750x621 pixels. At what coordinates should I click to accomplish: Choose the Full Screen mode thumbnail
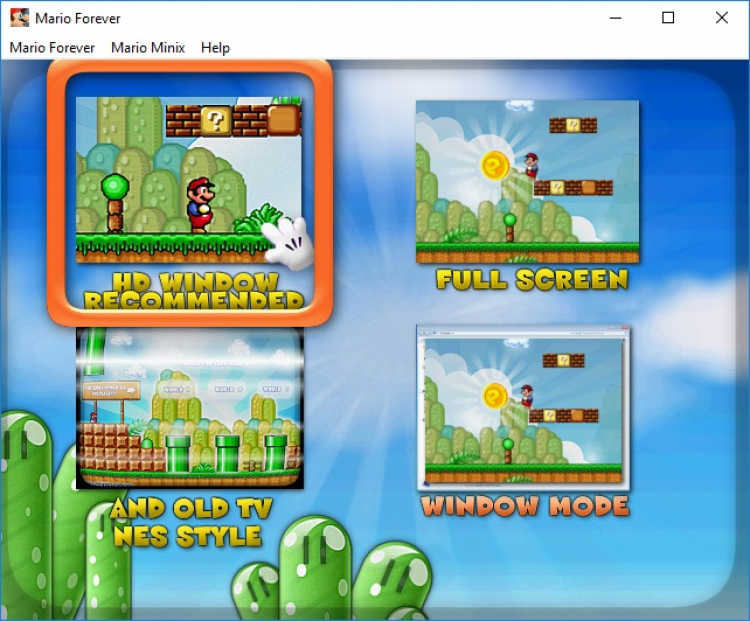(x=527, y=182)
